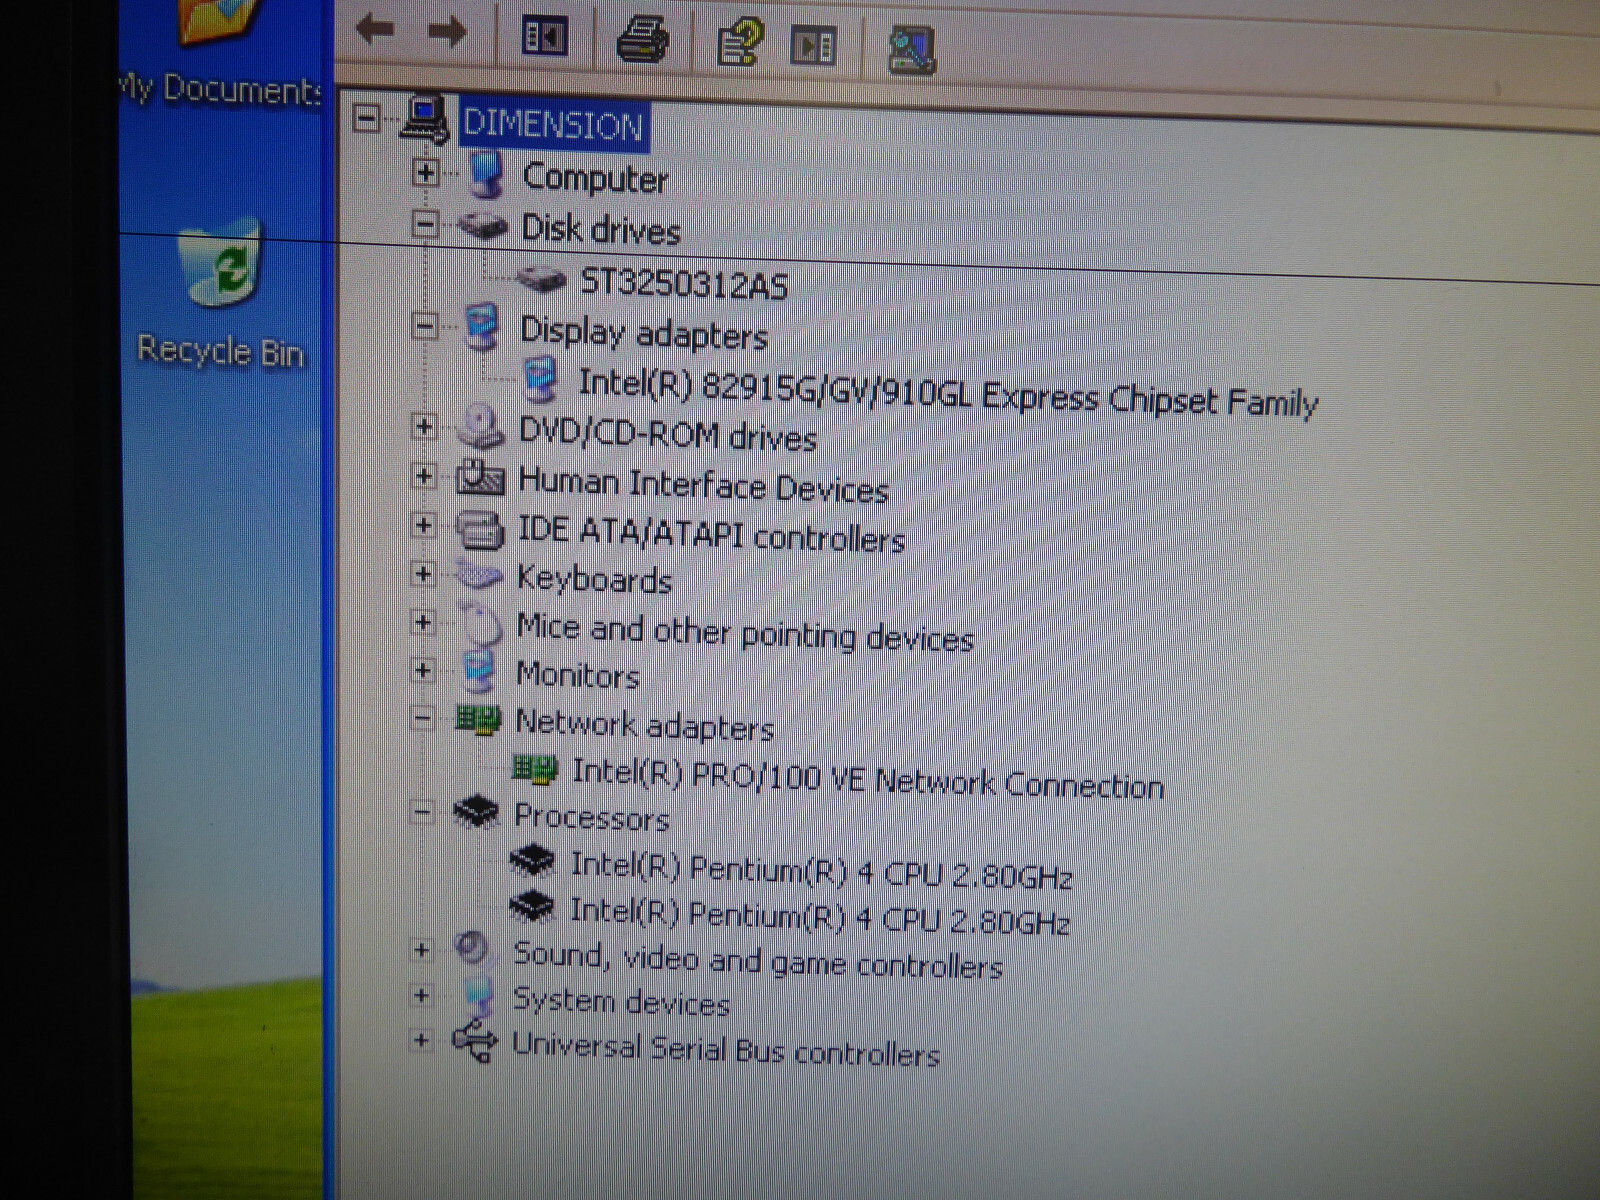The height and width of the screenshot is (1200, 1600).
Task: Click the Processors chip icon
Action: pos(476,811)
